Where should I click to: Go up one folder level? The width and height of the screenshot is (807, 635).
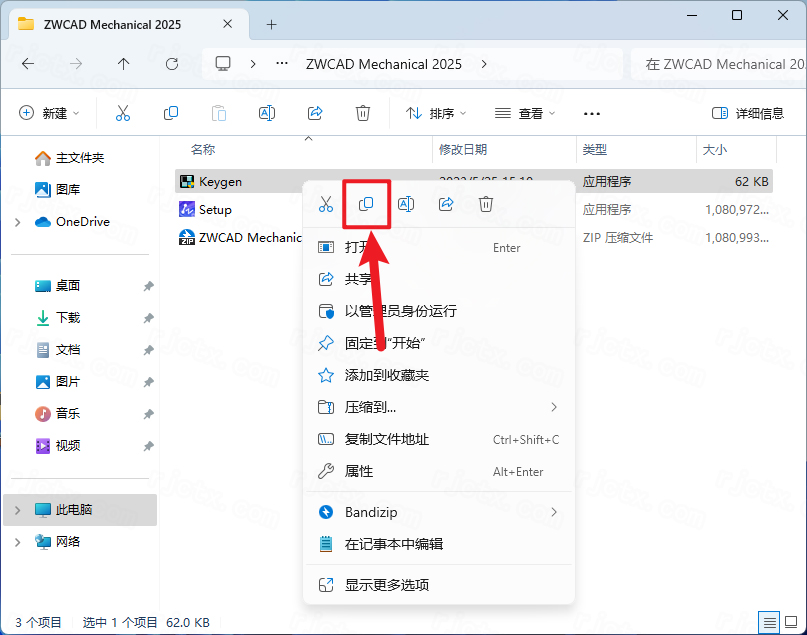124,64
